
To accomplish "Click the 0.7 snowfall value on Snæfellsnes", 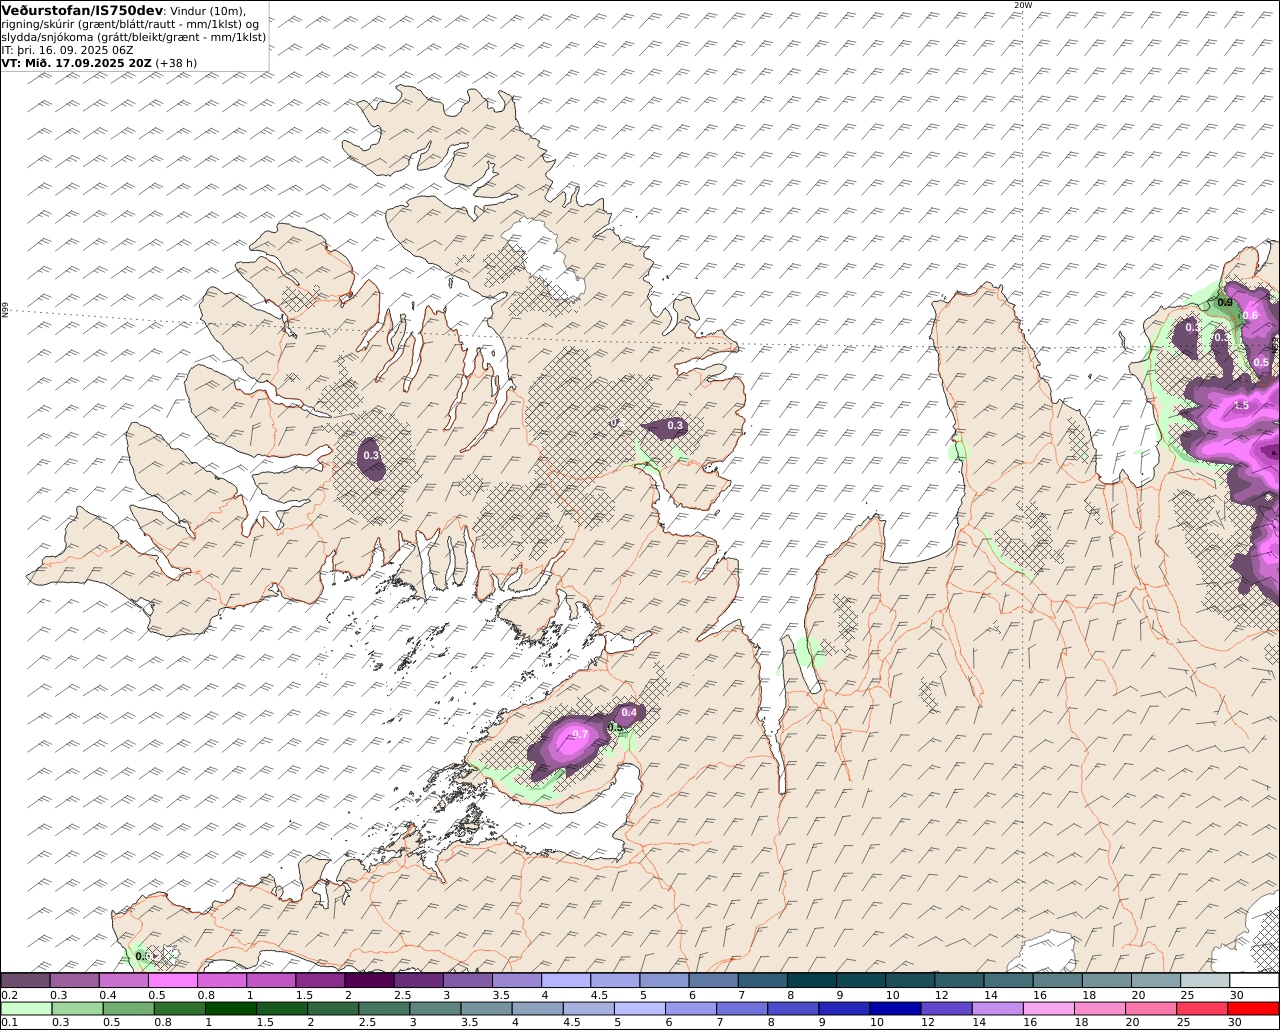I will click(580, 735).
